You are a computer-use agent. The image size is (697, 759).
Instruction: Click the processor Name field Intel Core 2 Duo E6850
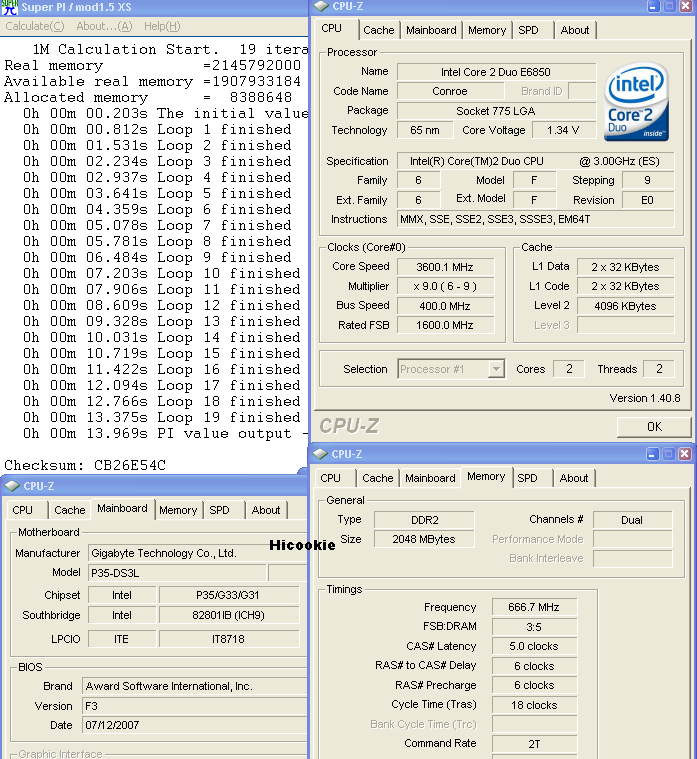(496, 72)
